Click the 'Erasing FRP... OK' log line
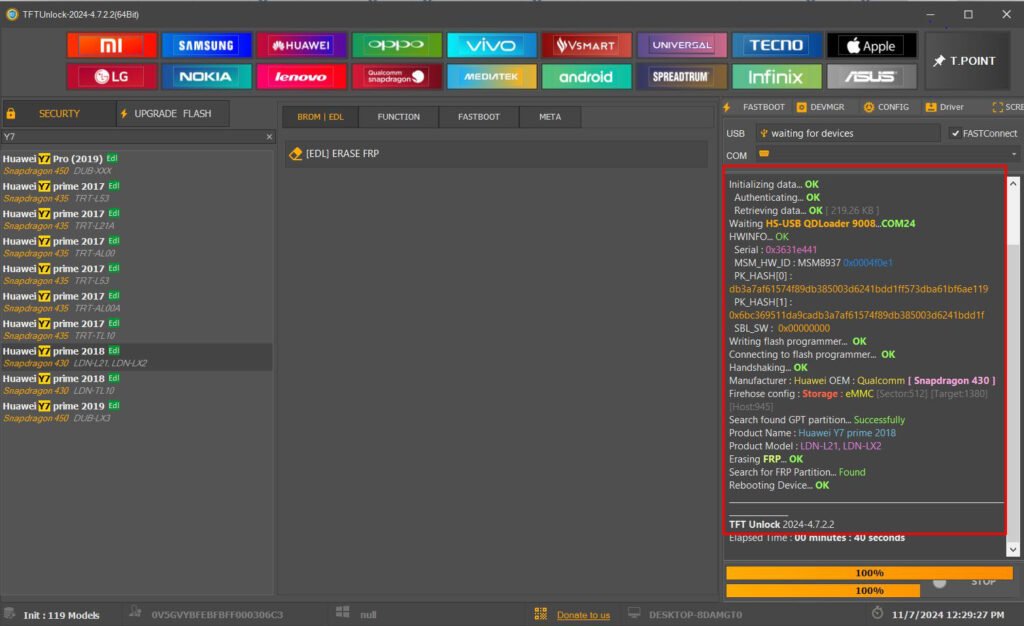The width and height of the screenshot is (1024, 626). (x=765, y=459)
